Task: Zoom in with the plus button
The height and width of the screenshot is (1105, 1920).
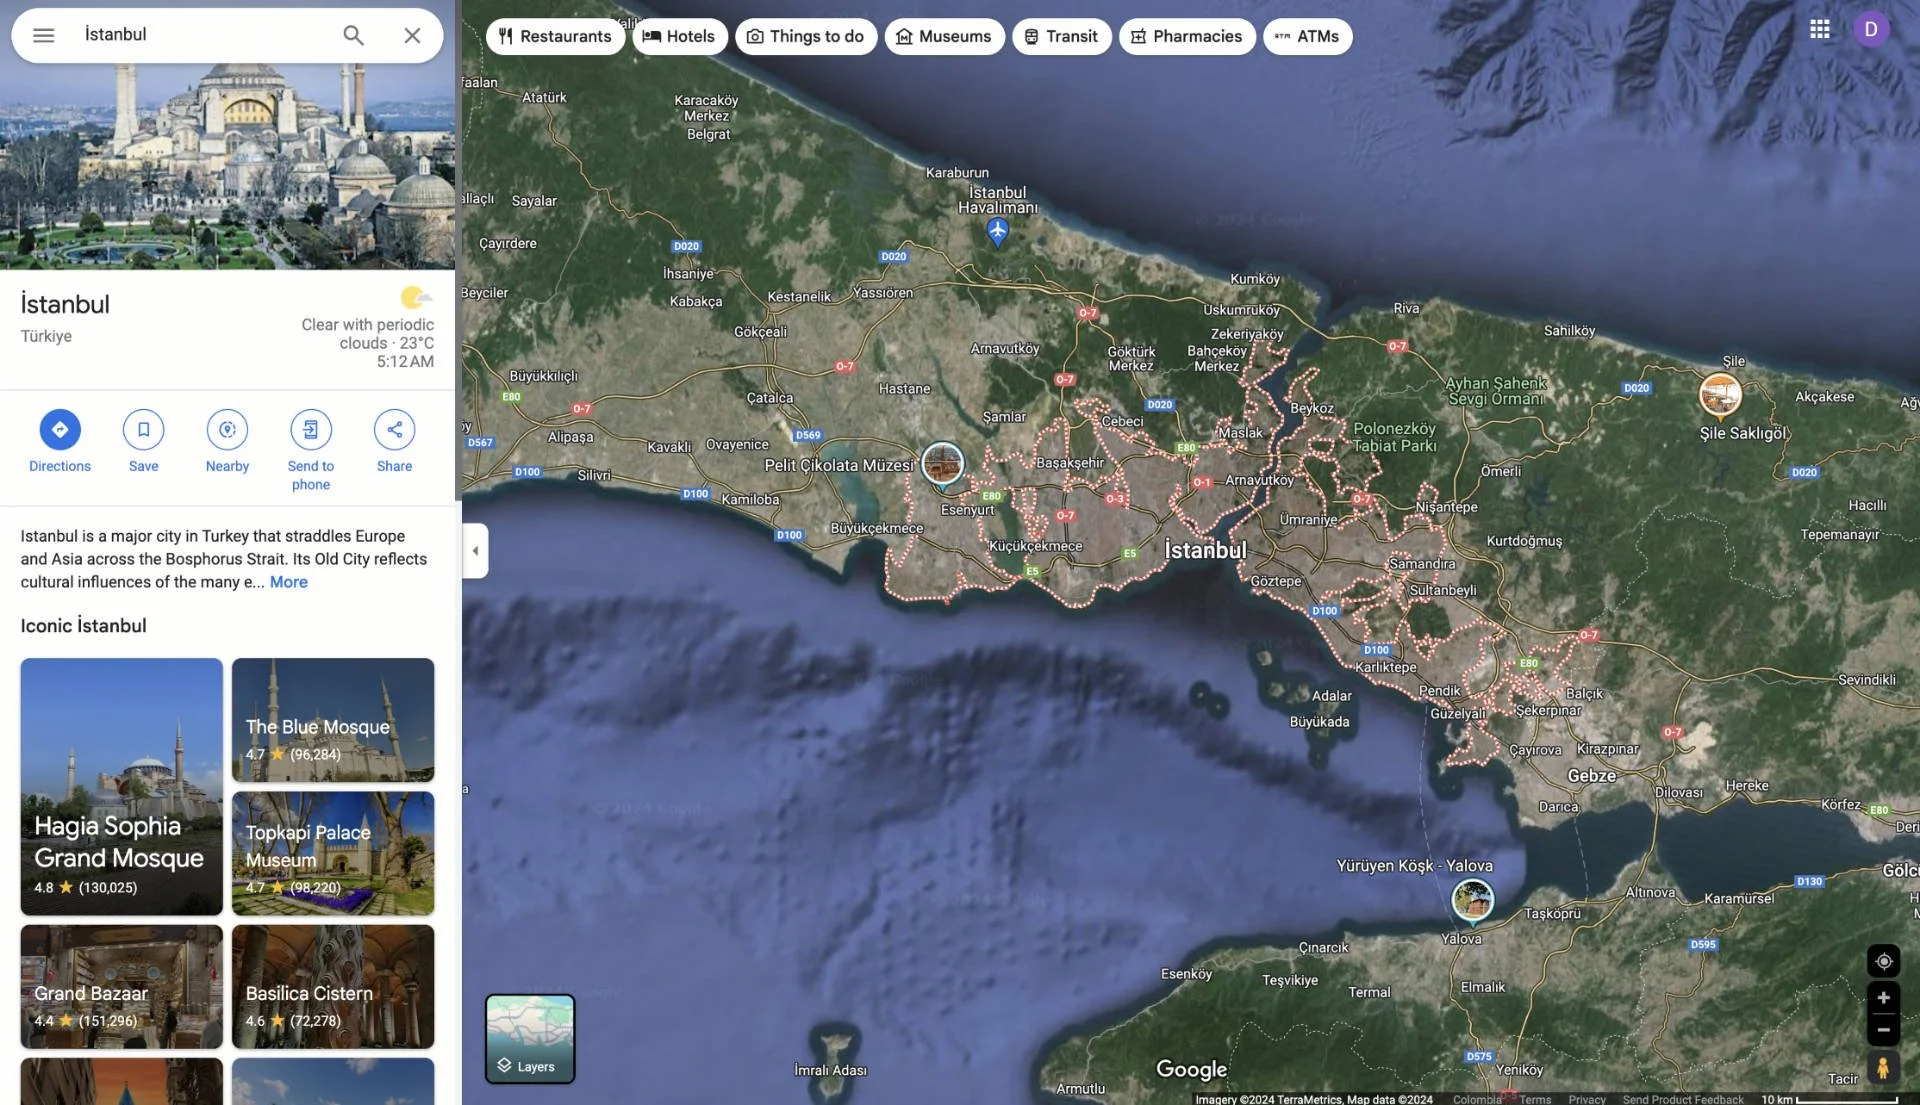Action: 1883,998
